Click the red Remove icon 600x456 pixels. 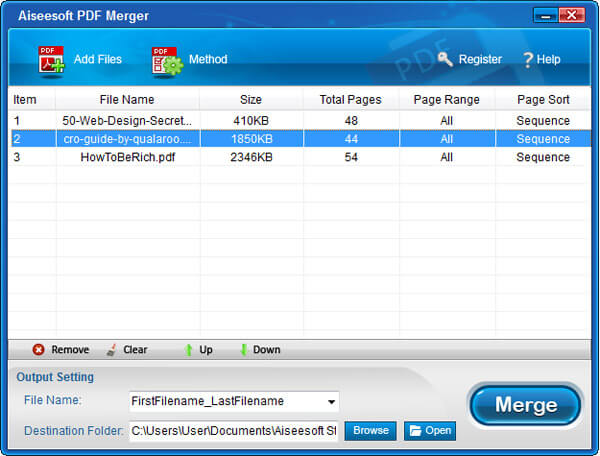(x=38, y=349)
